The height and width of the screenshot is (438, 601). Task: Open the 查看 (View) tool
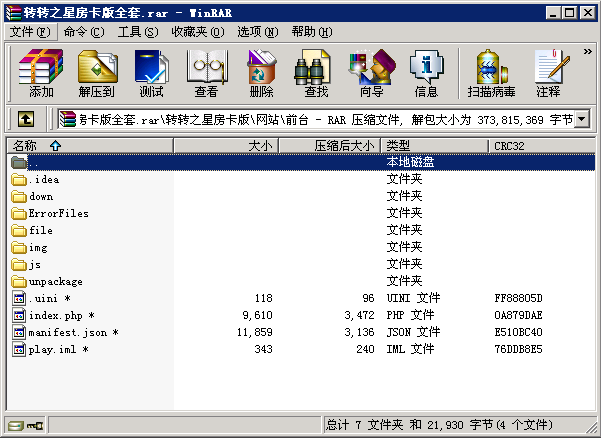click(206, 74)
